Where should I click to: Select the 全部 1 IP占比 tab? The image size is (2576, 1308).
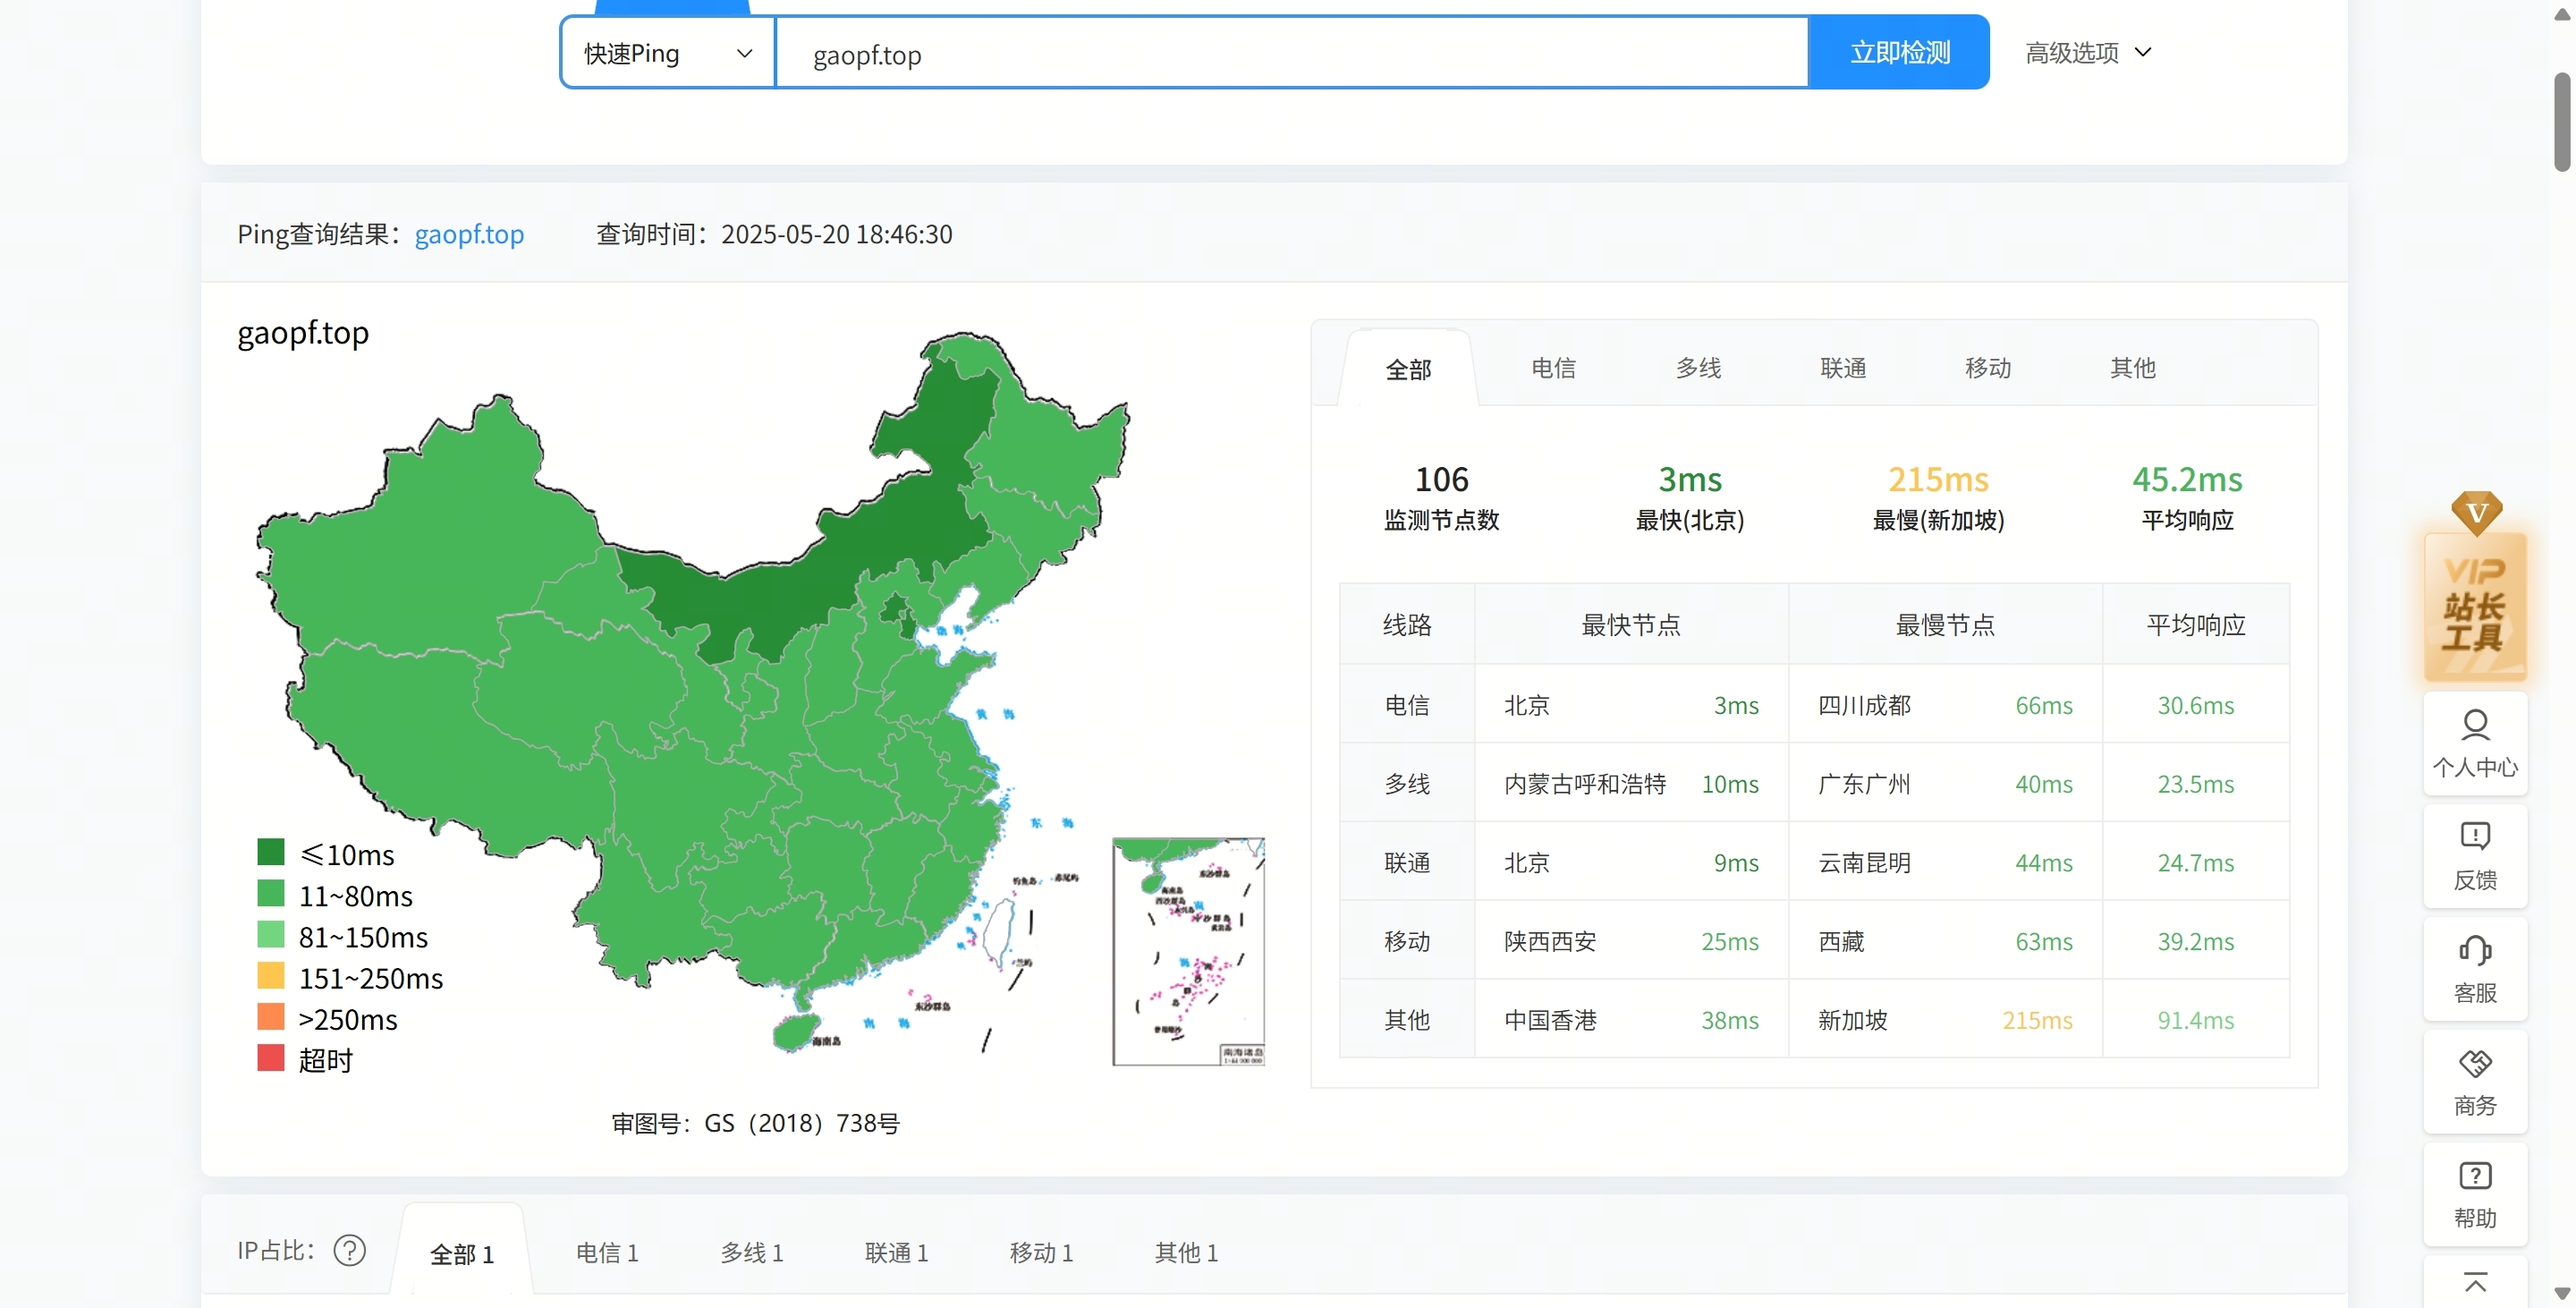click(x=462, y=1253)
